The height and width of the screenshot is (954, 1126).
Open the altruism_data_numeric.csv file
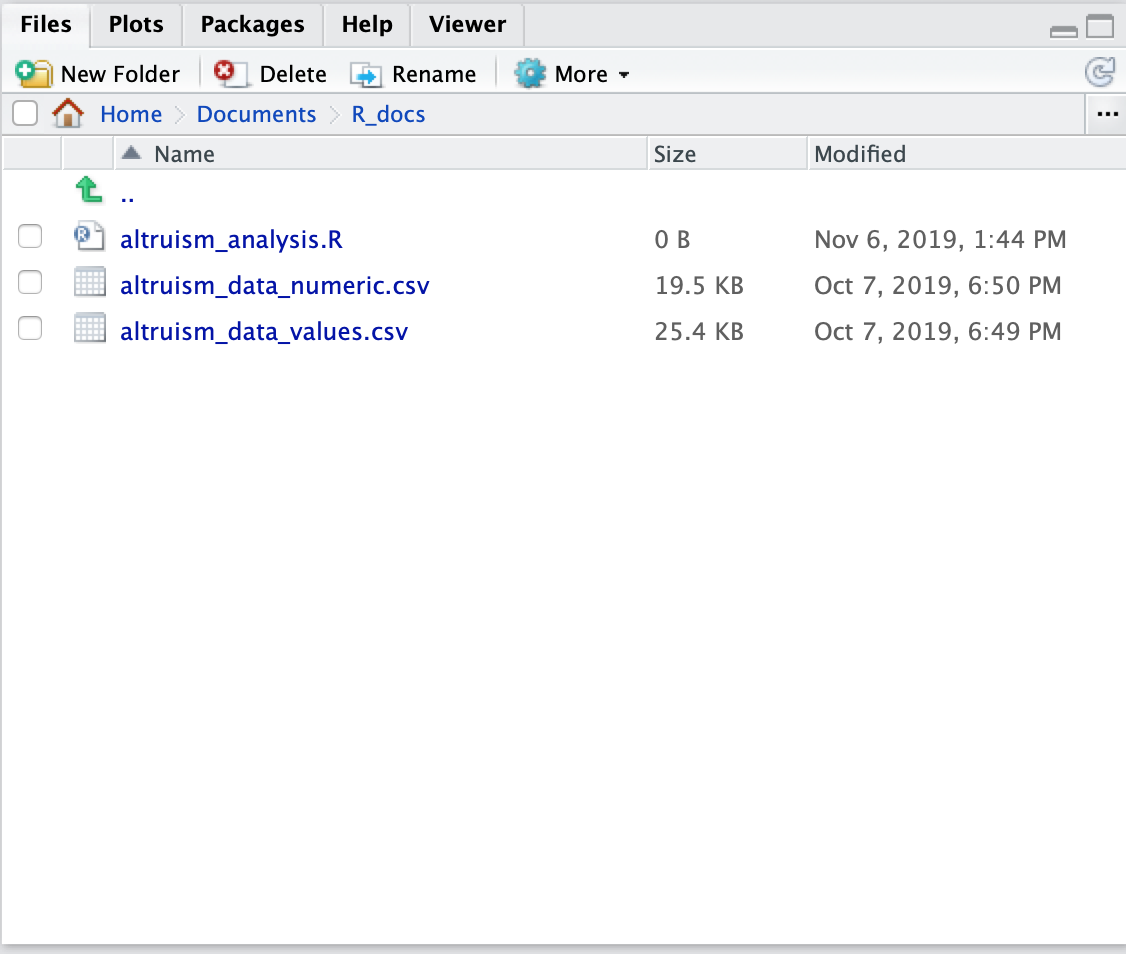[275, 285]
